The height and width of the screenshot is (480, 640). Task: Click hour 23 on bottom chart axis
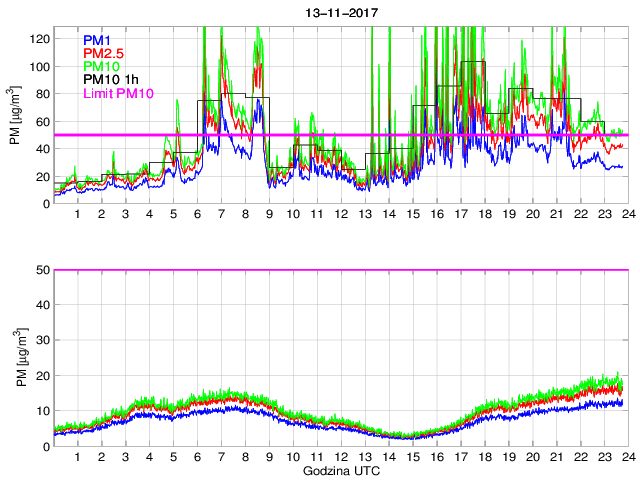[x=605, y=456]
